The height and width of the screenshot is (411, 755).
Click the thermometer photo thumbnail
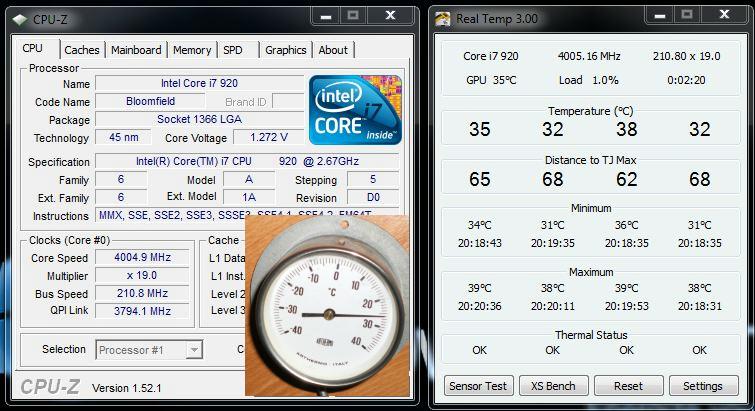coord(327,306)
